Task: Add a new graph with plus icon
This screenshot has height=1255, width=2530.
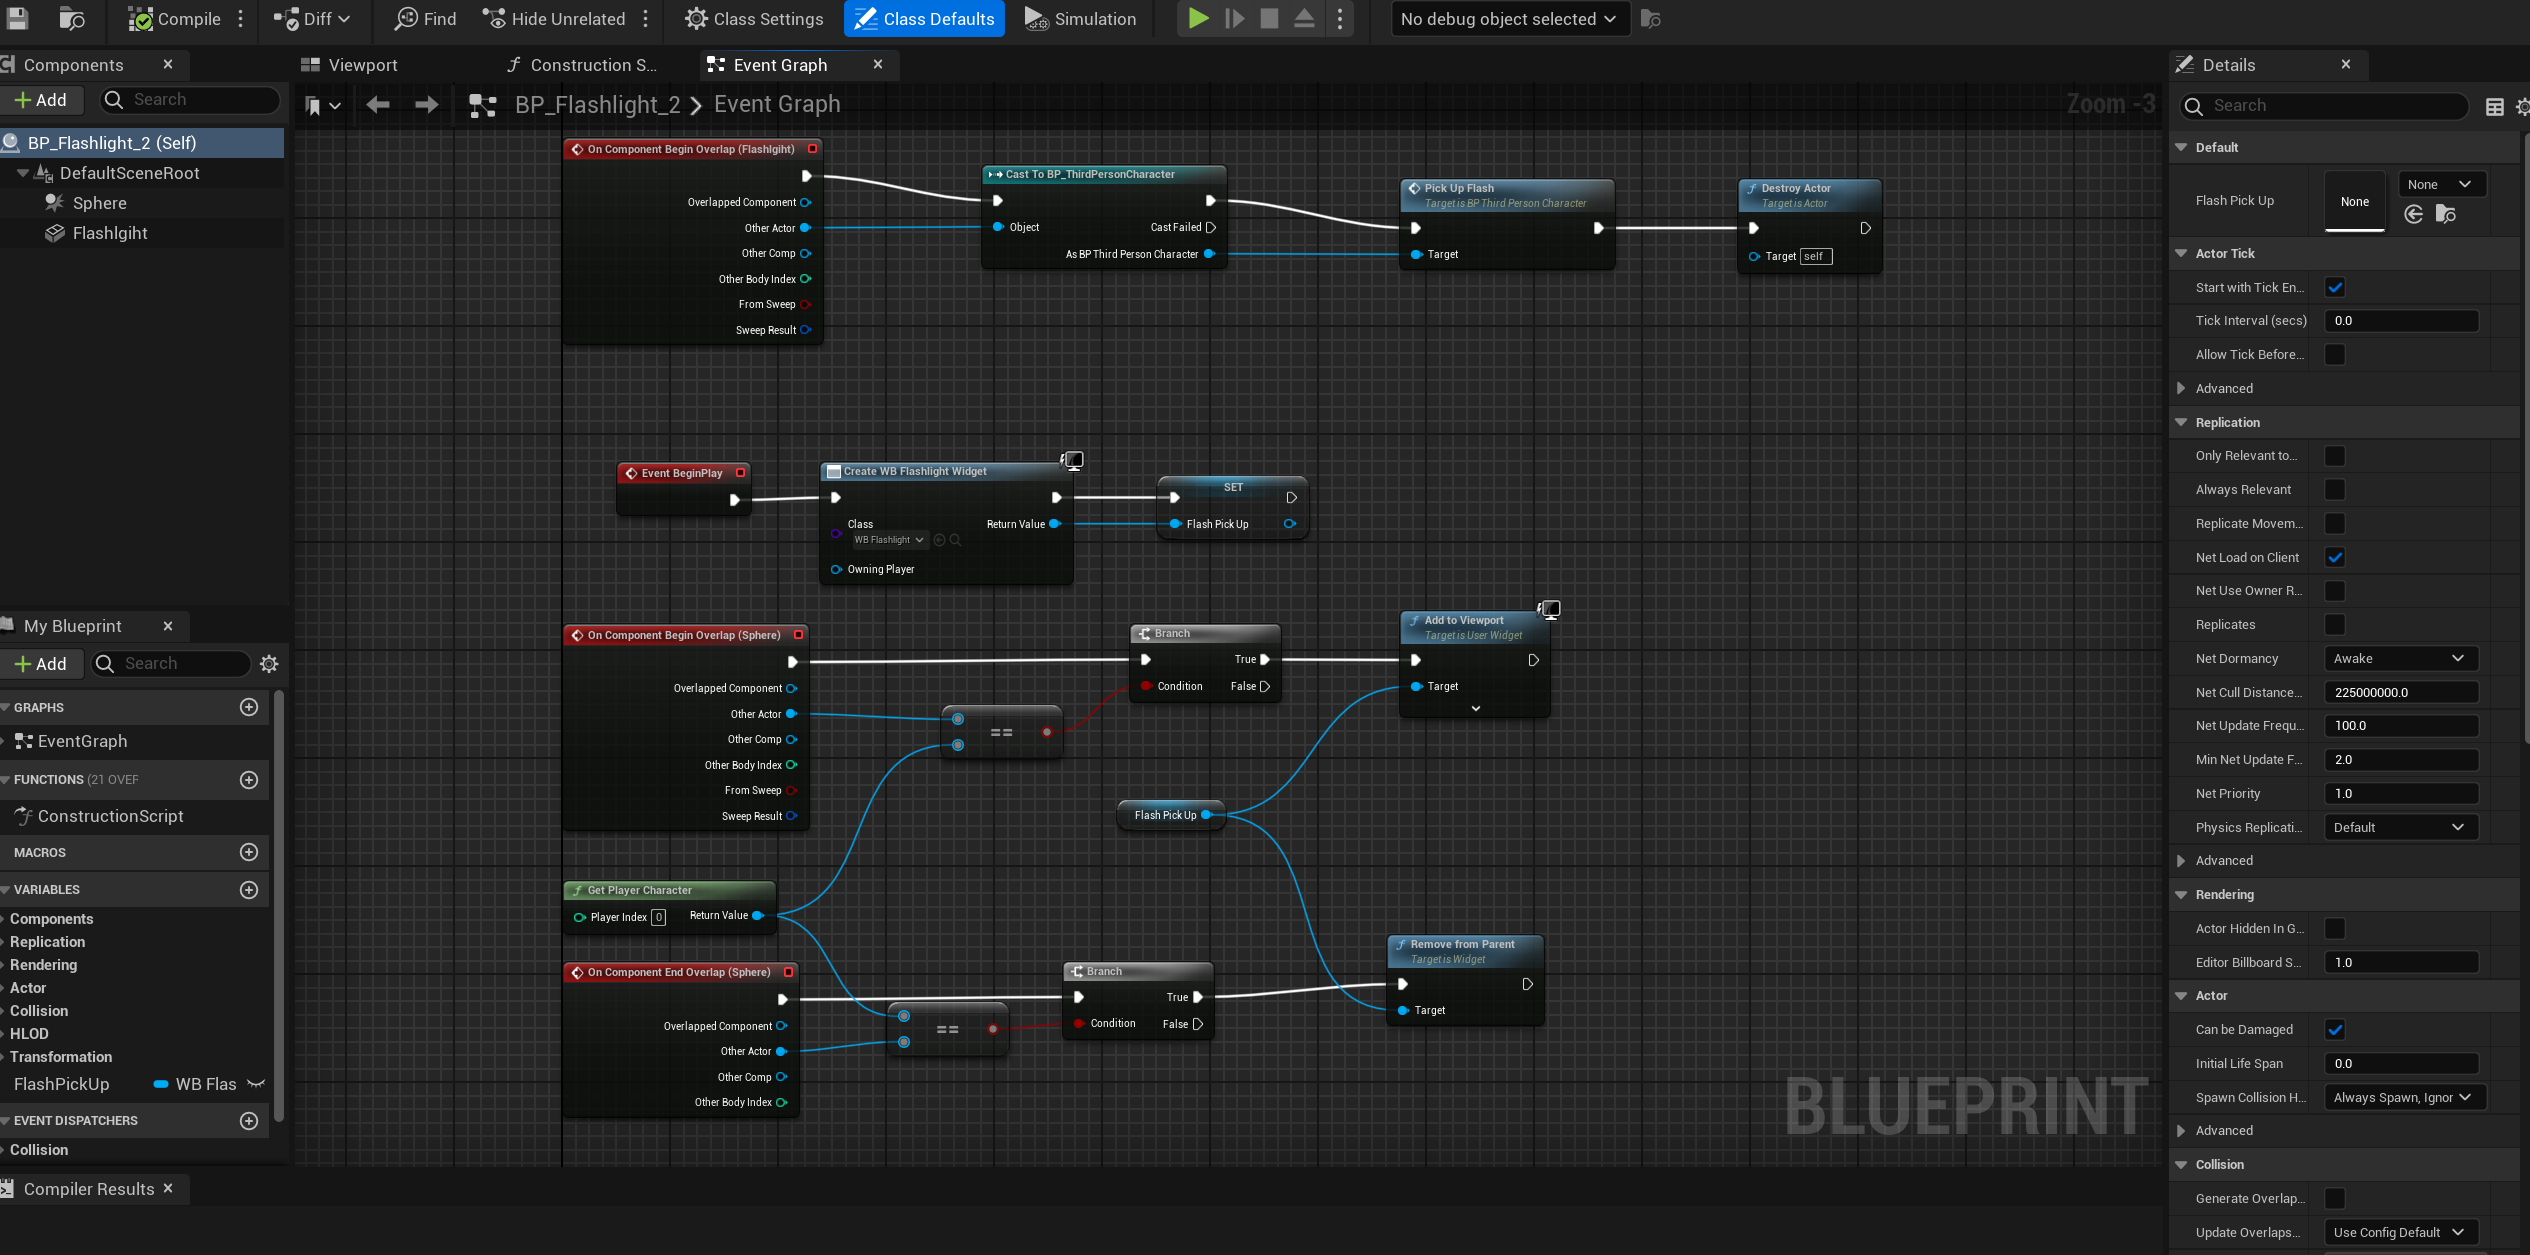Action: 249,707
